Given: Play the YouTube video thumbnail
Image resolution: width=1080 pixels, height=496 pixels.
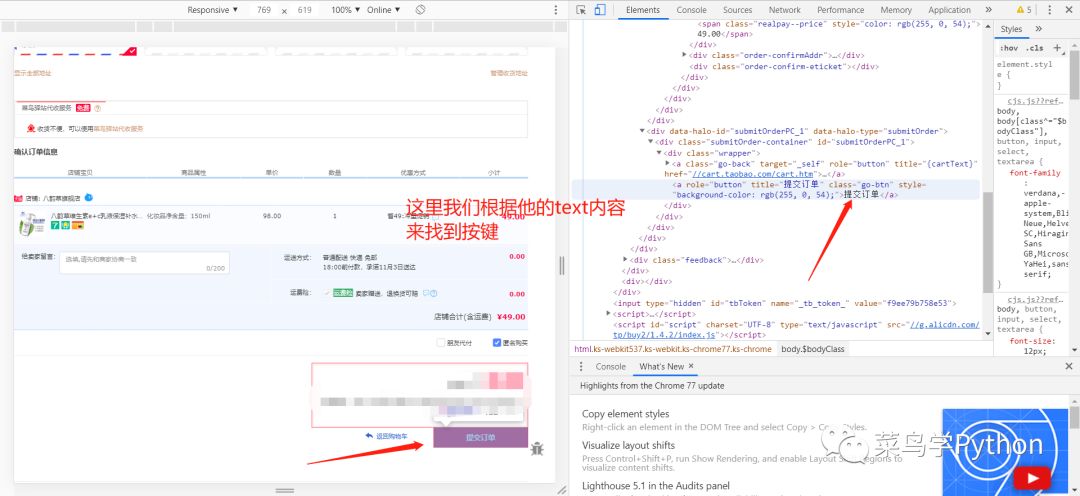Looking at the screenshot, I should point(1031,479).
